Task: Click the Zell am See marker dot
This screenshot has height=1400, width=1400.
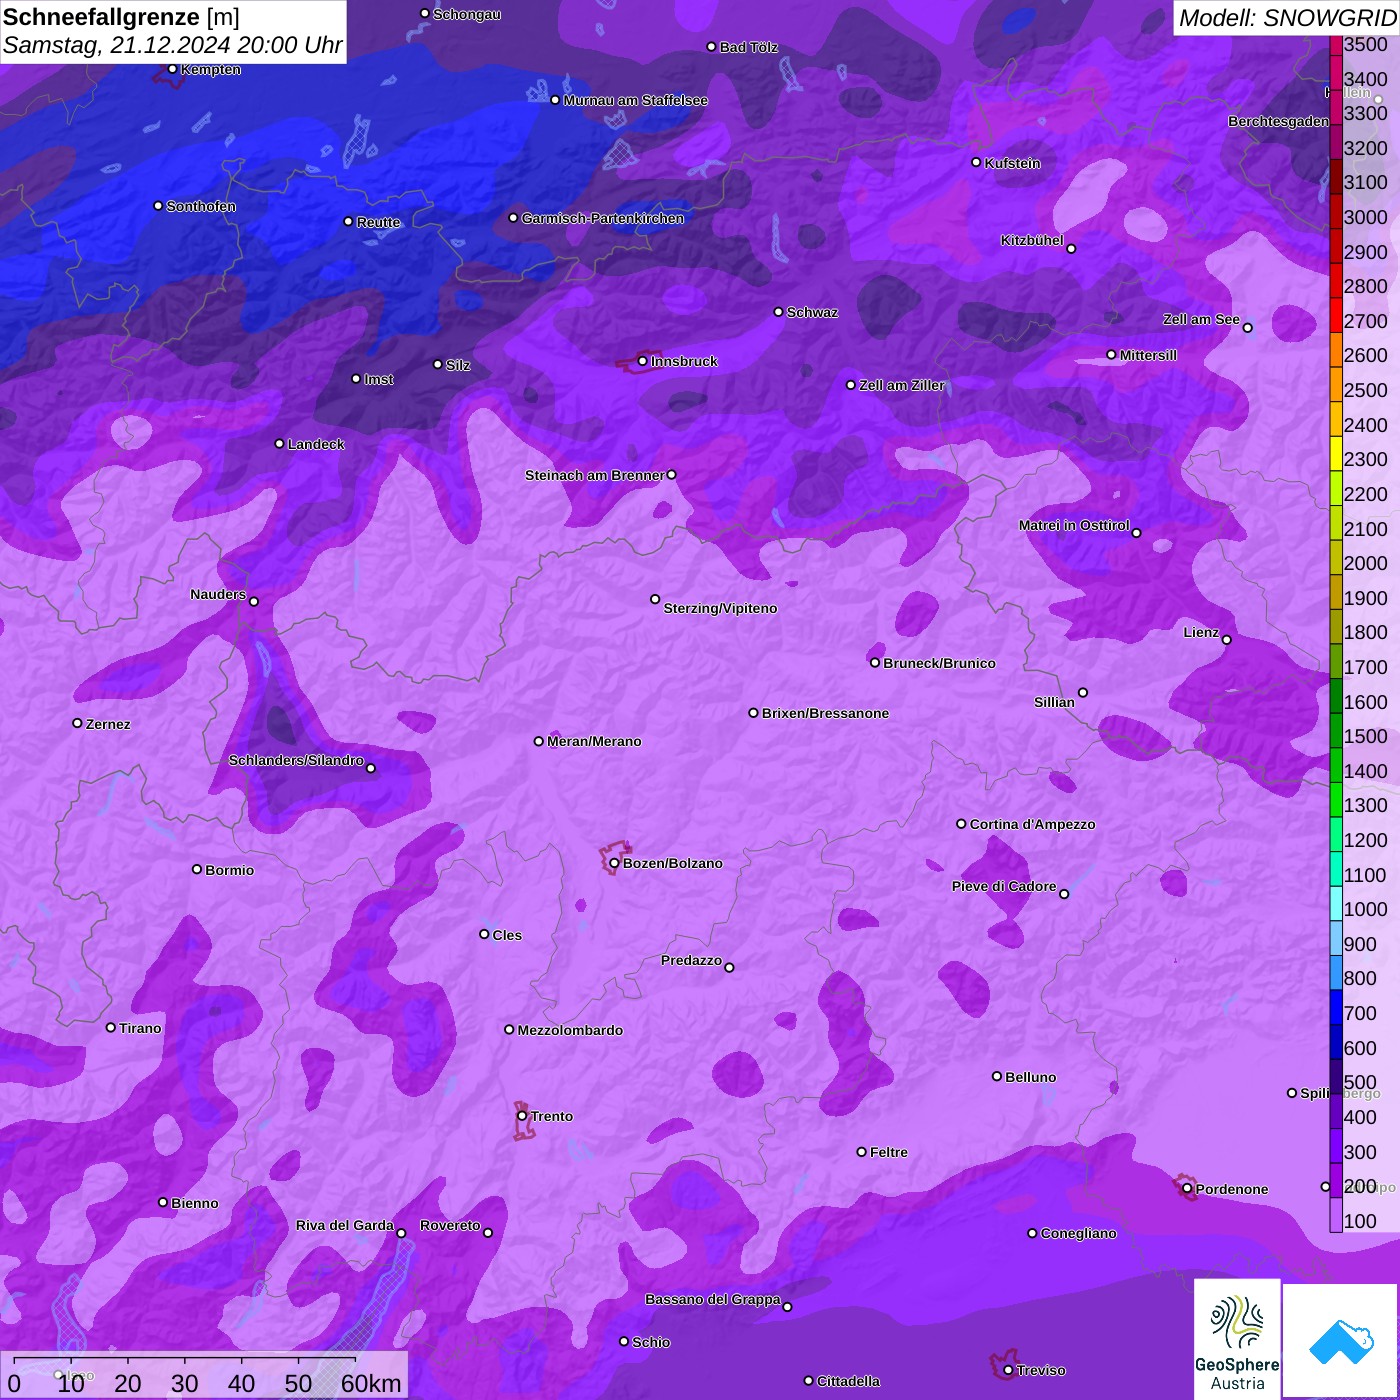Action: pyautogui.click(x=1247, y=327)
